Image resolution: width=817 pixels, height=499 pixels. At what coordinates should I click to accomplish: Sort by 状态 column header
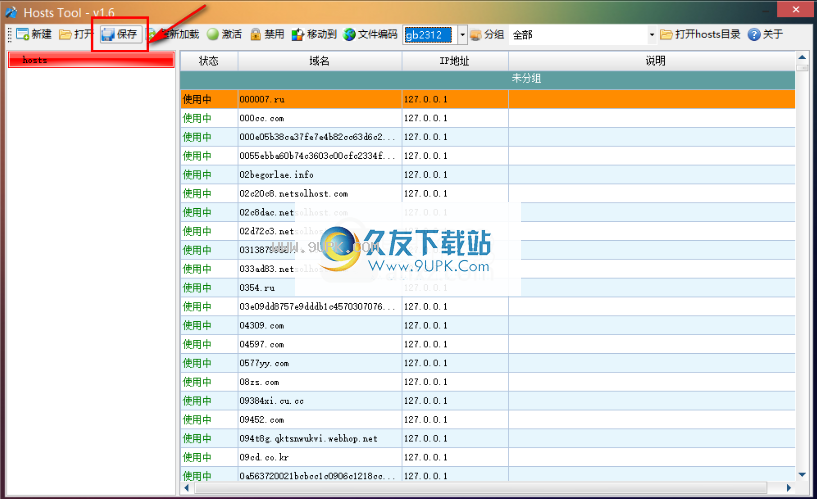(209, 61)
